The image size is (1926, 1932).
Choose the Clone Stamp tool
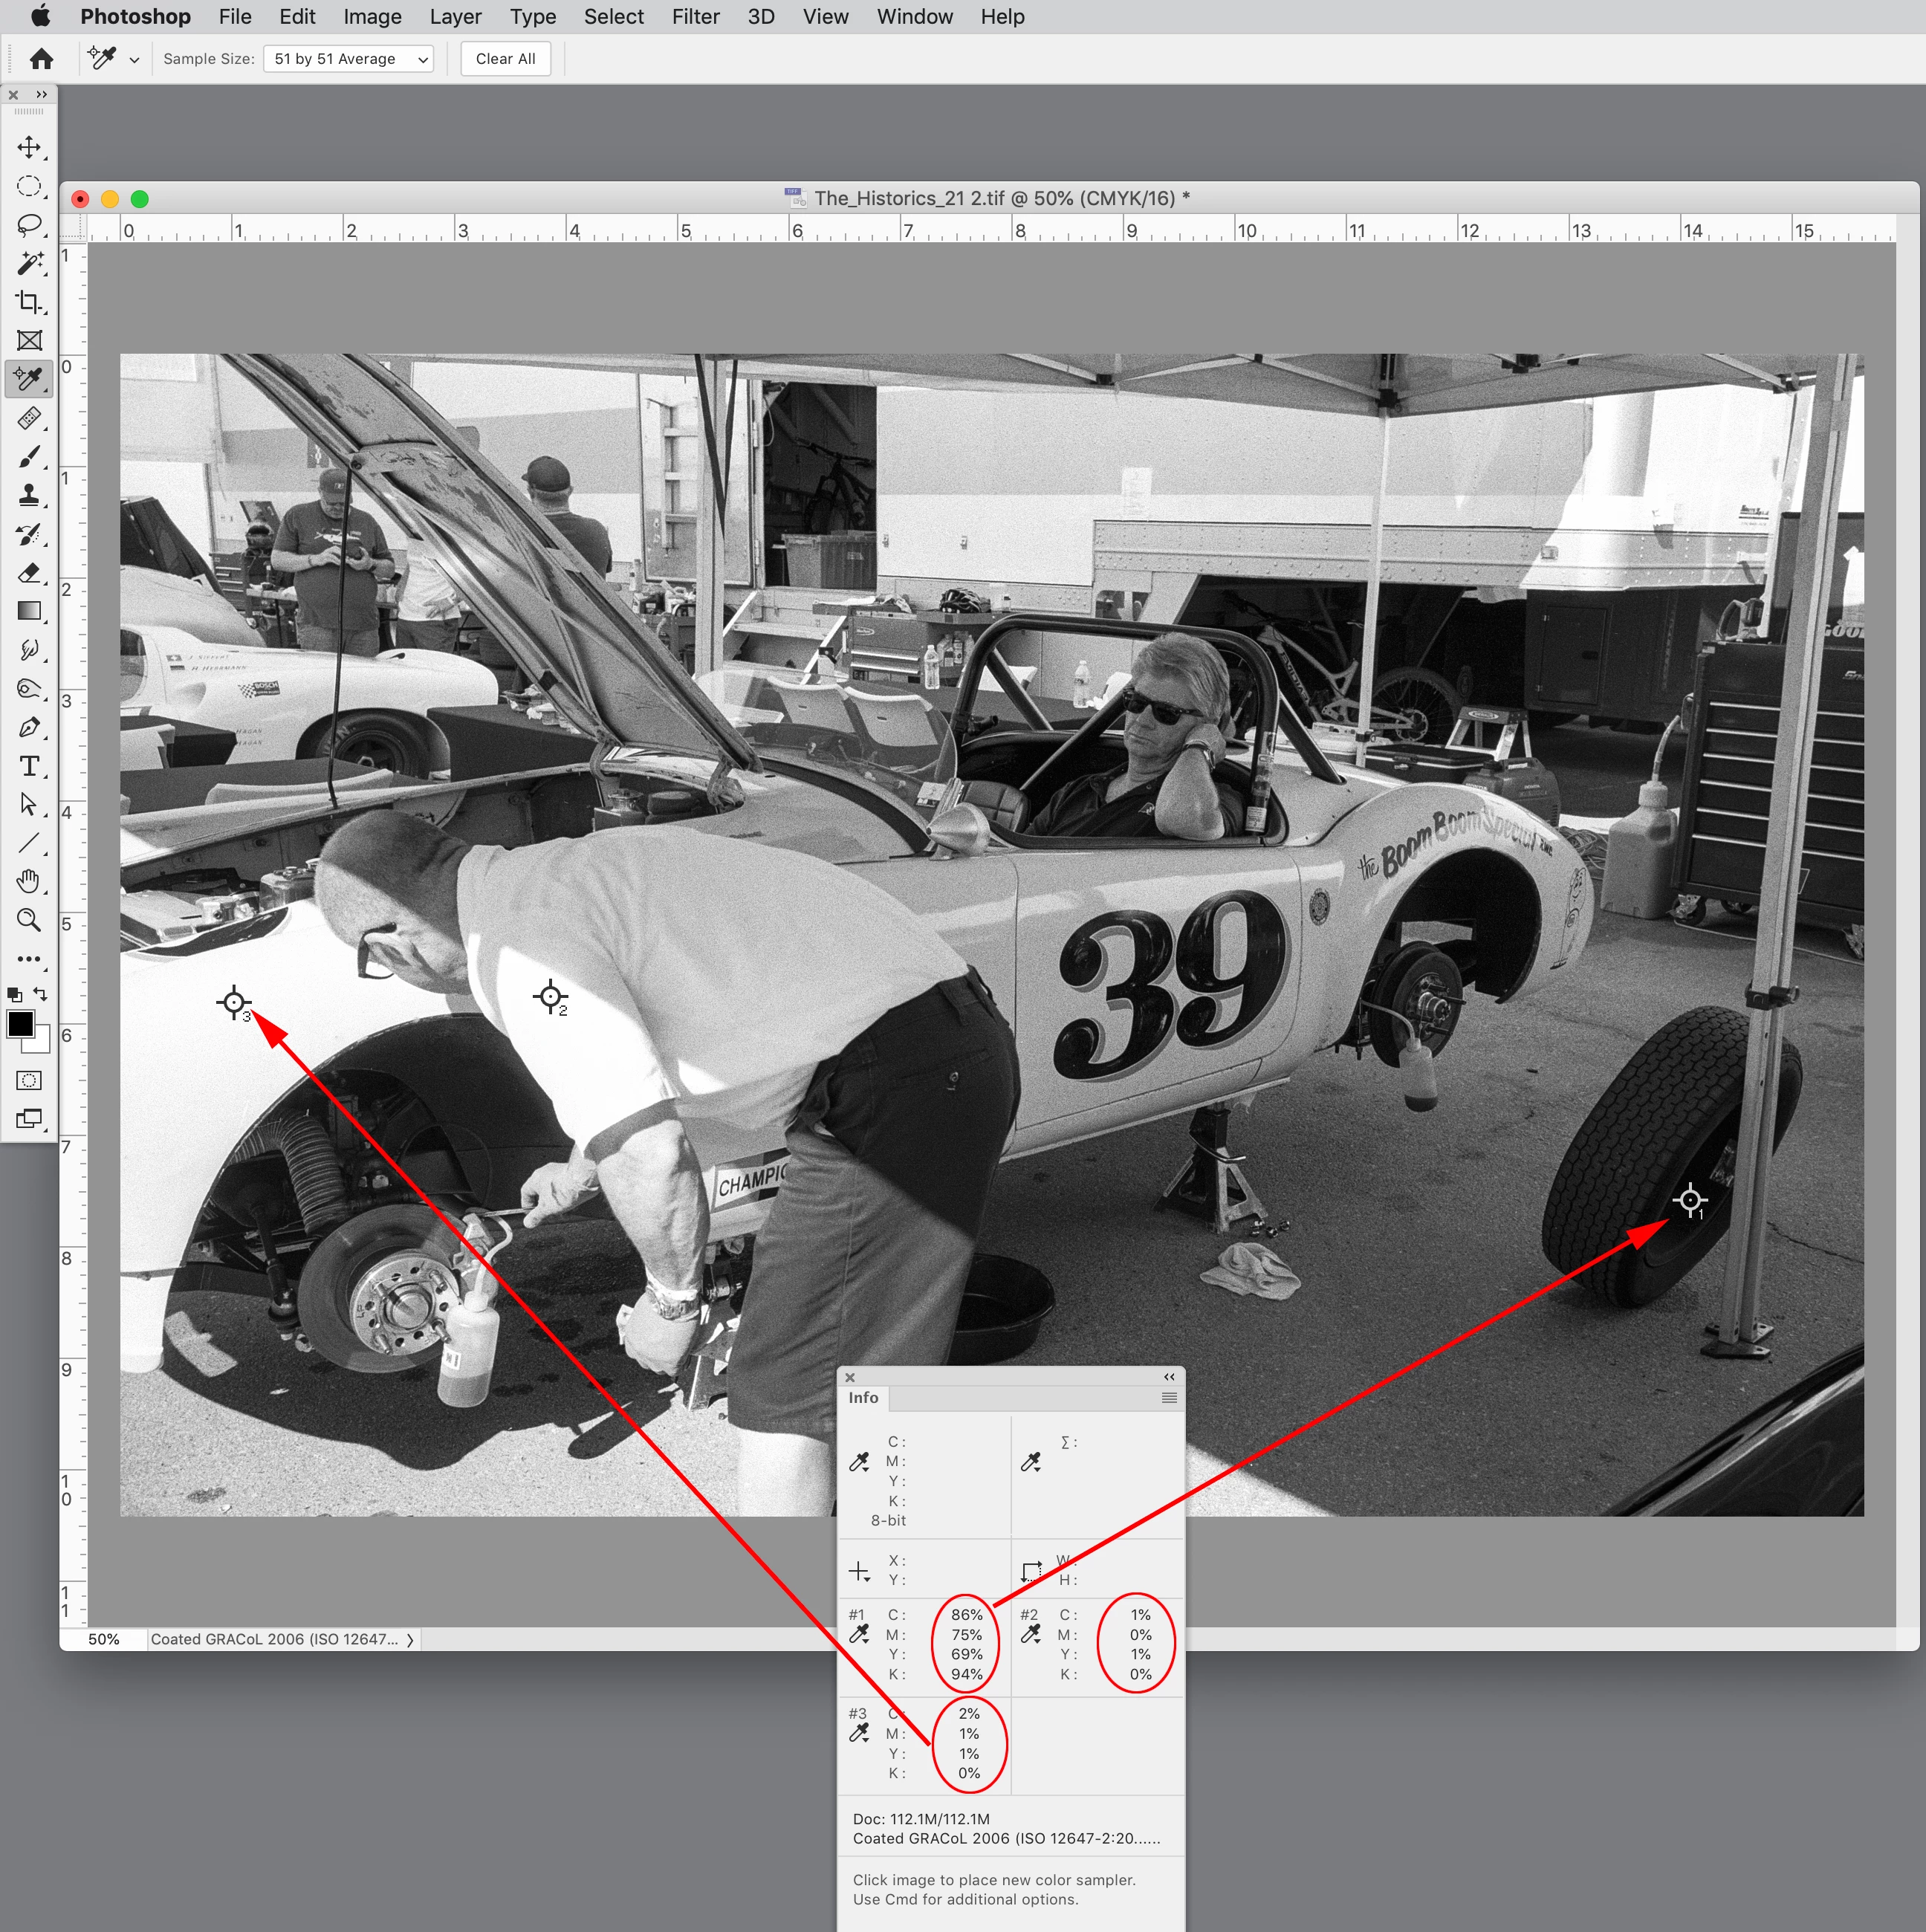(x=29, y=495)
